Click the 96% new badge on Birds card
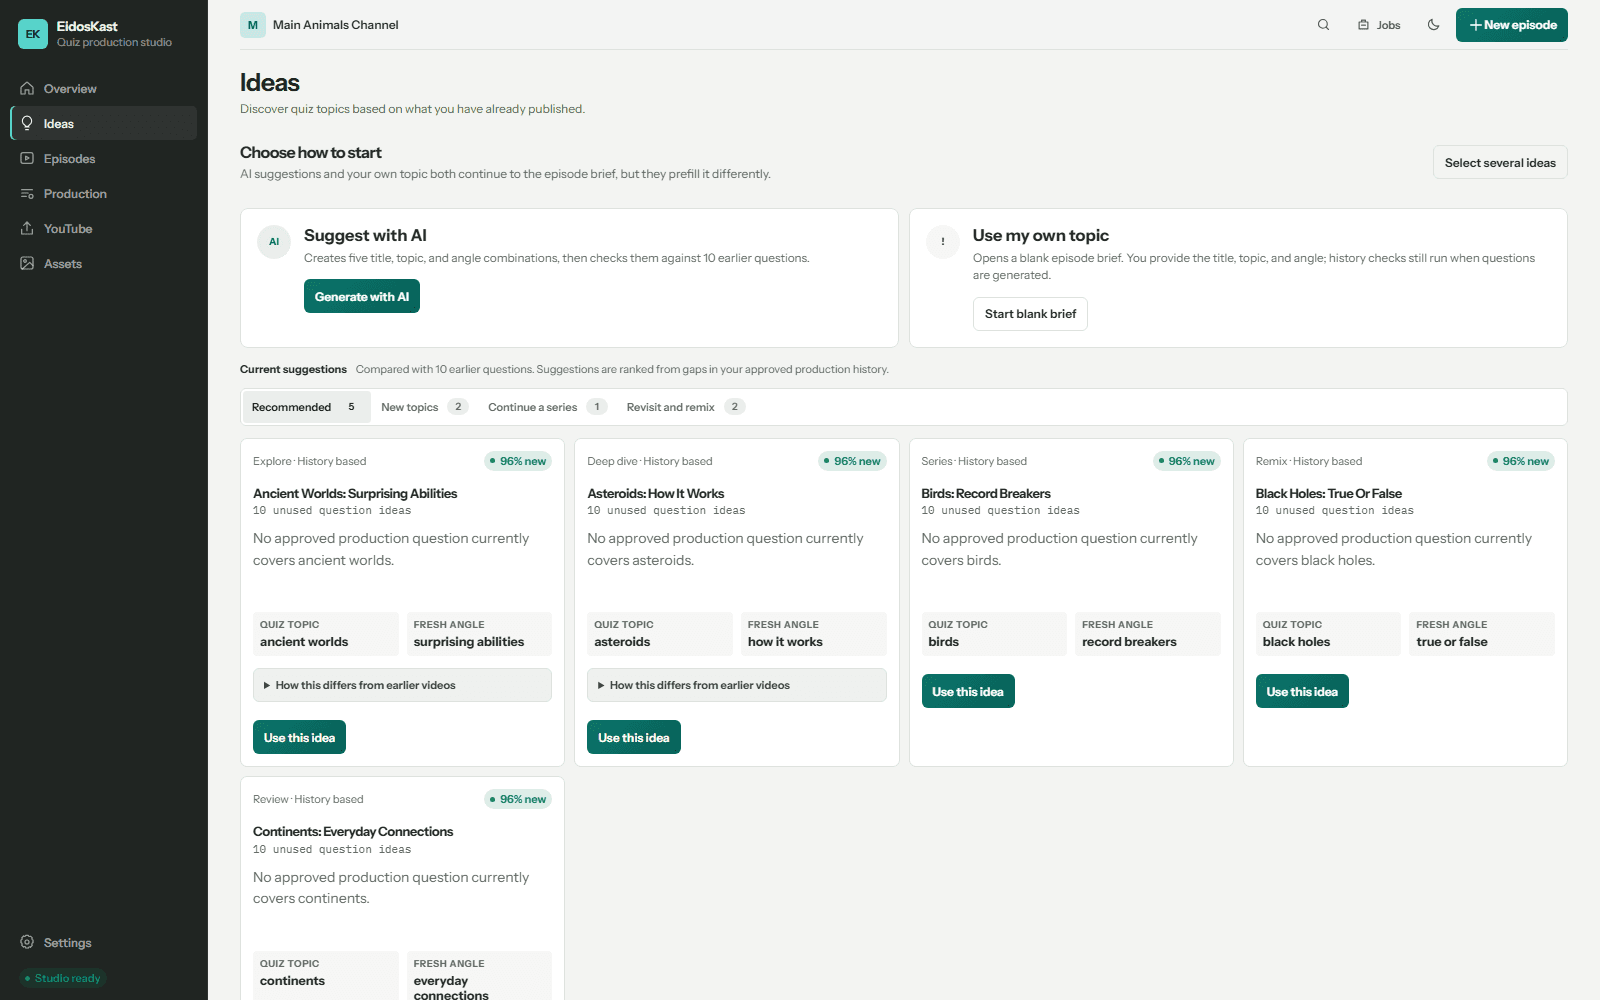 tap(1187, 461)
